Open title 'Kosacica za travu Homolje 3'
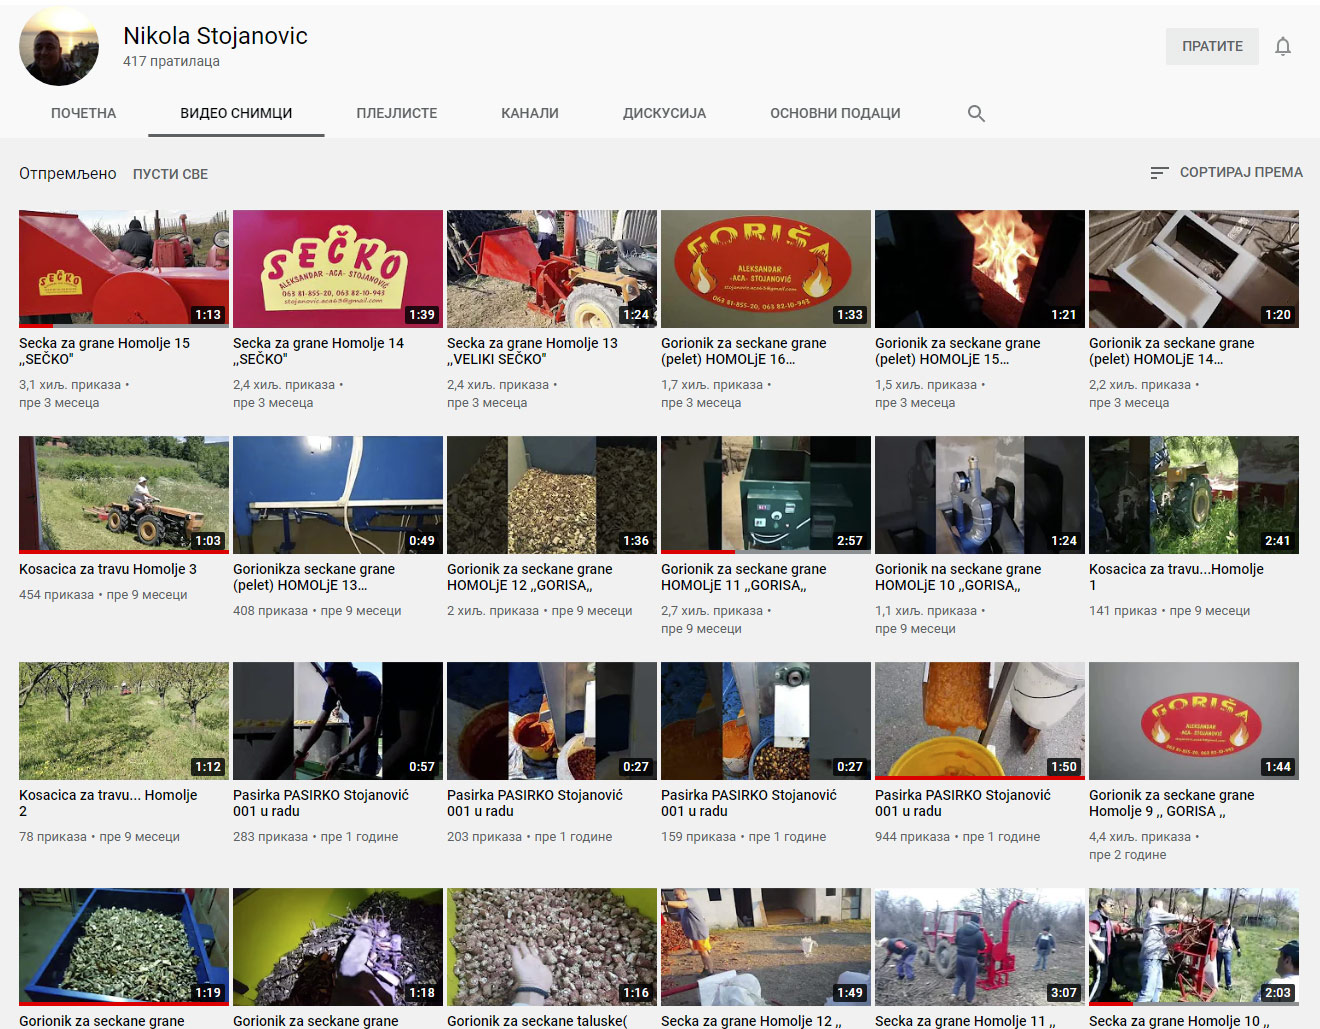The height and width of the screenshot is (1029, 1320). (108, 569)
